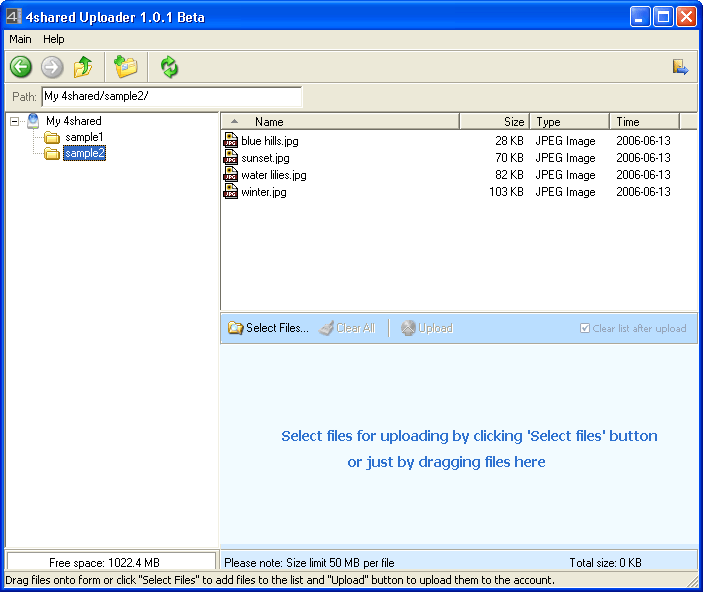Click the Type column header
Image resolution: width=703 pixels, height=592 pixels.
569,122
